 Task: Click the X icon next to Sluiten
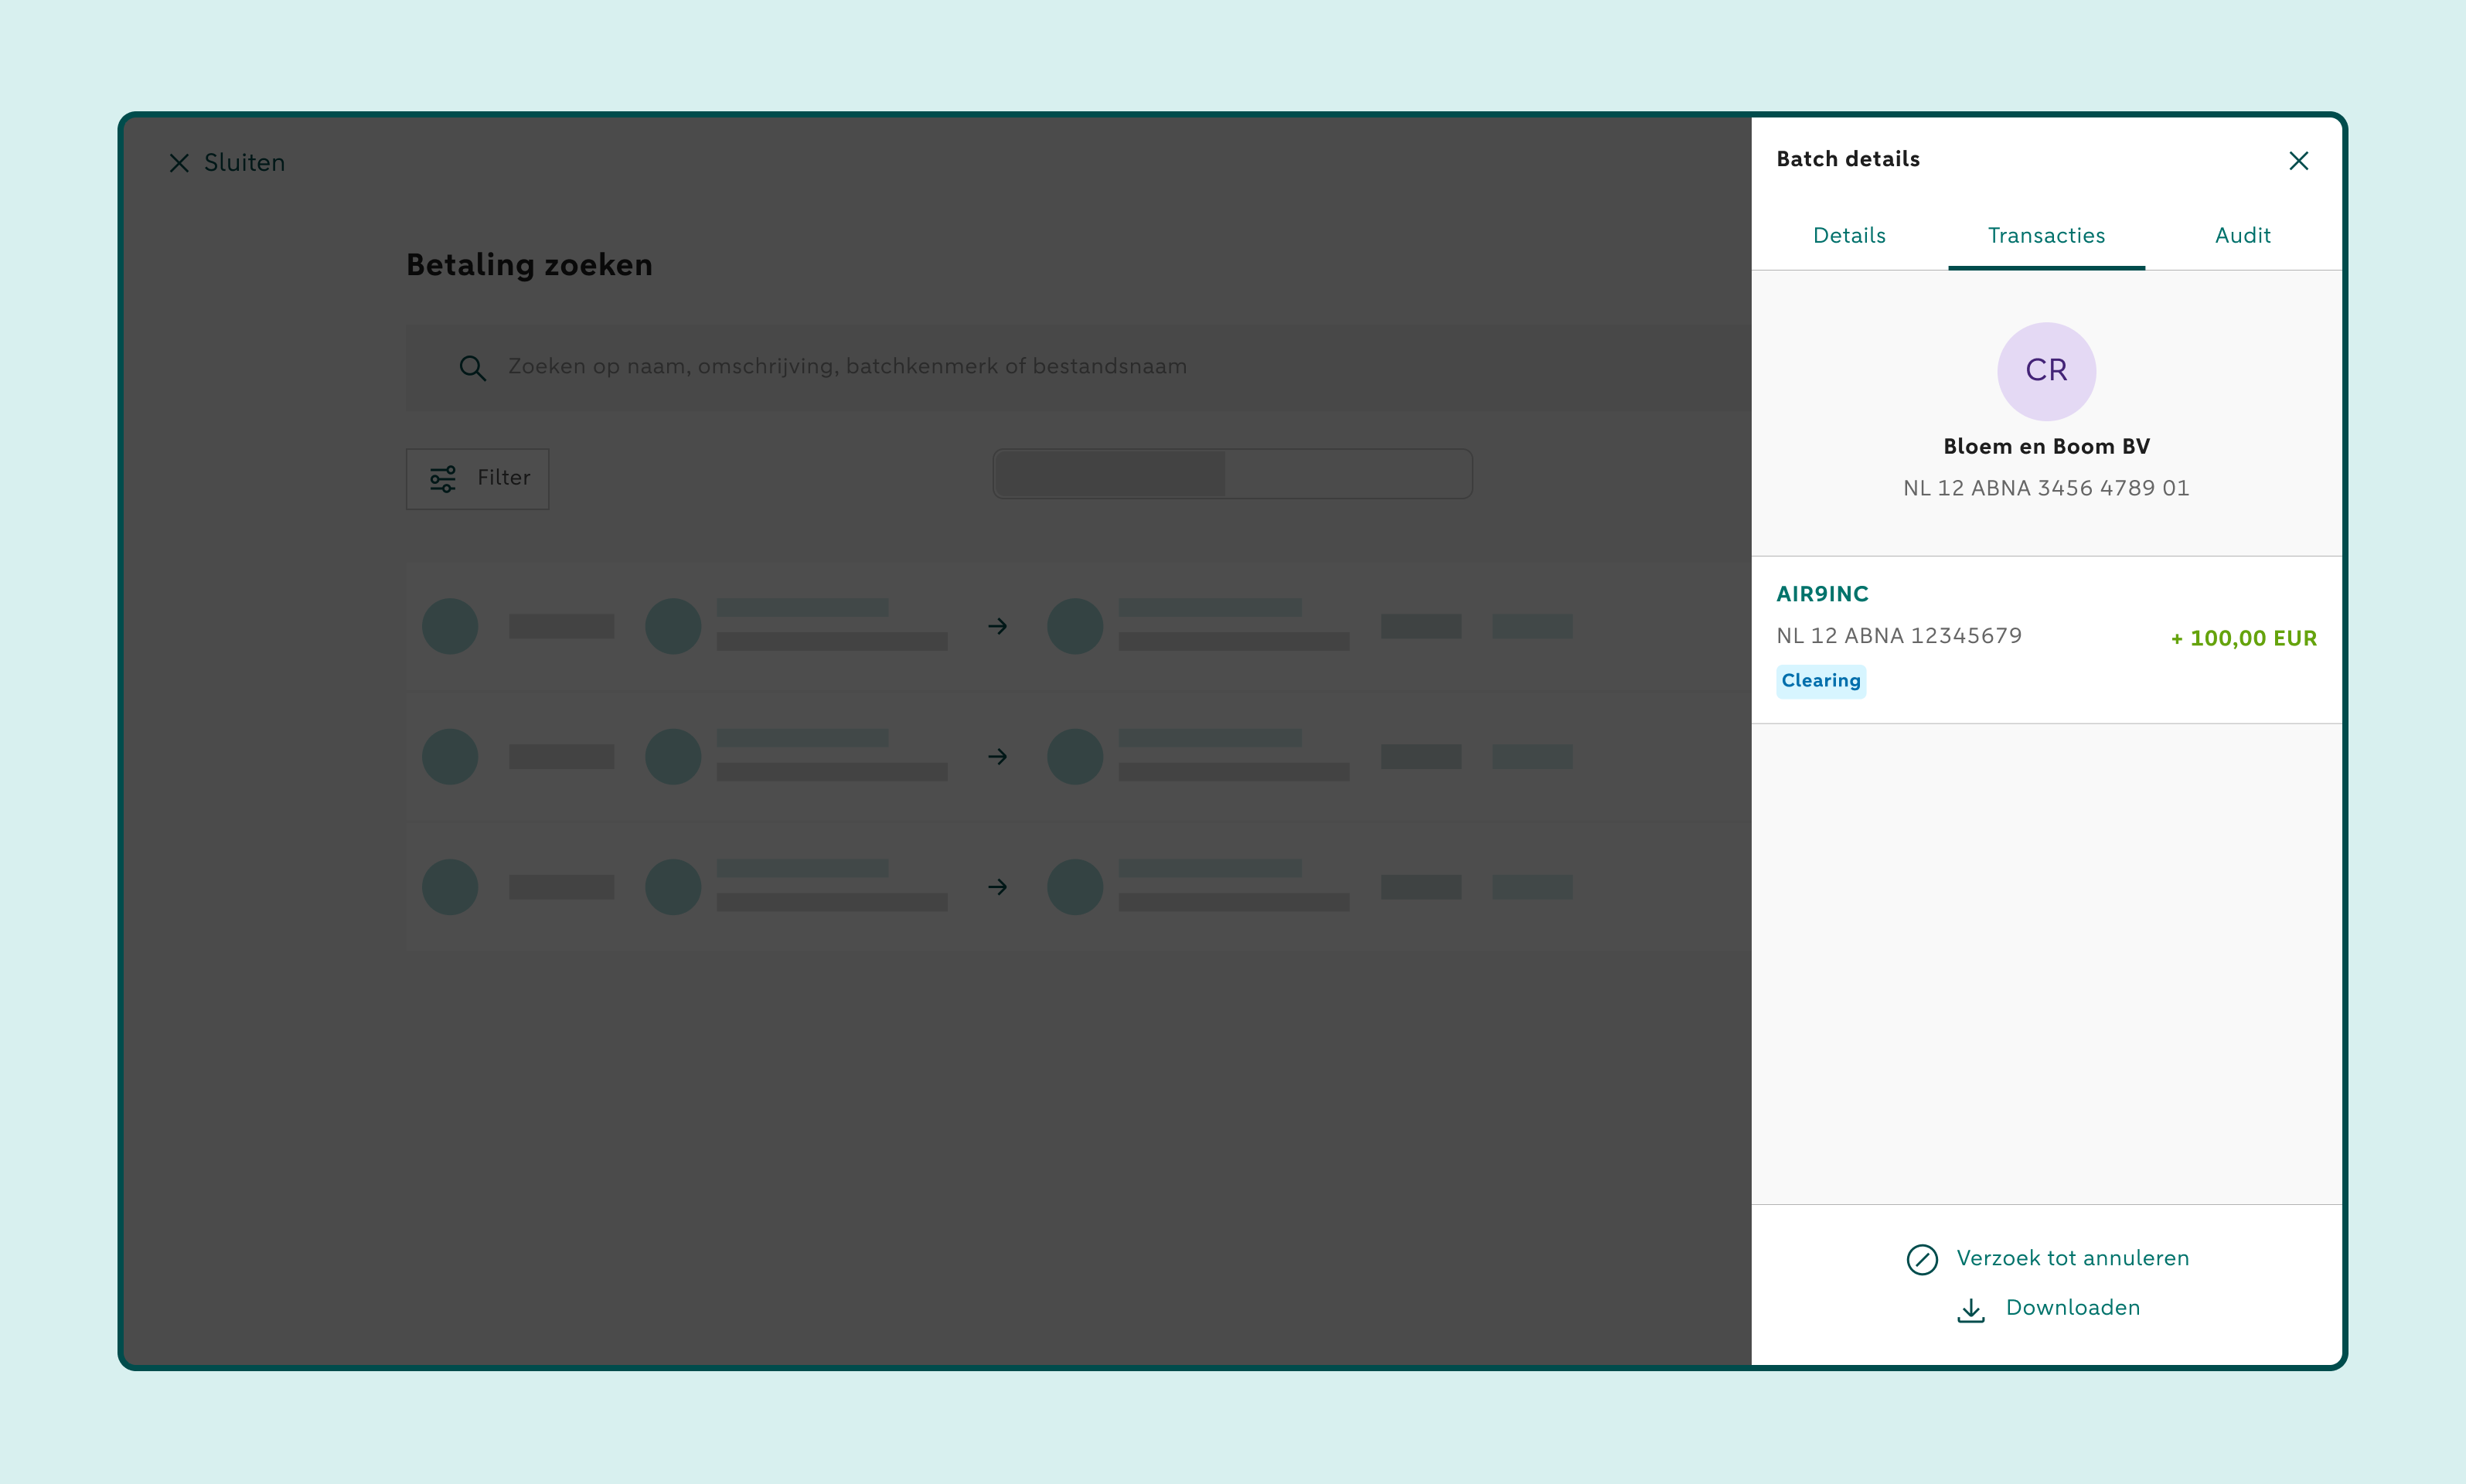[x=179, y=163]
